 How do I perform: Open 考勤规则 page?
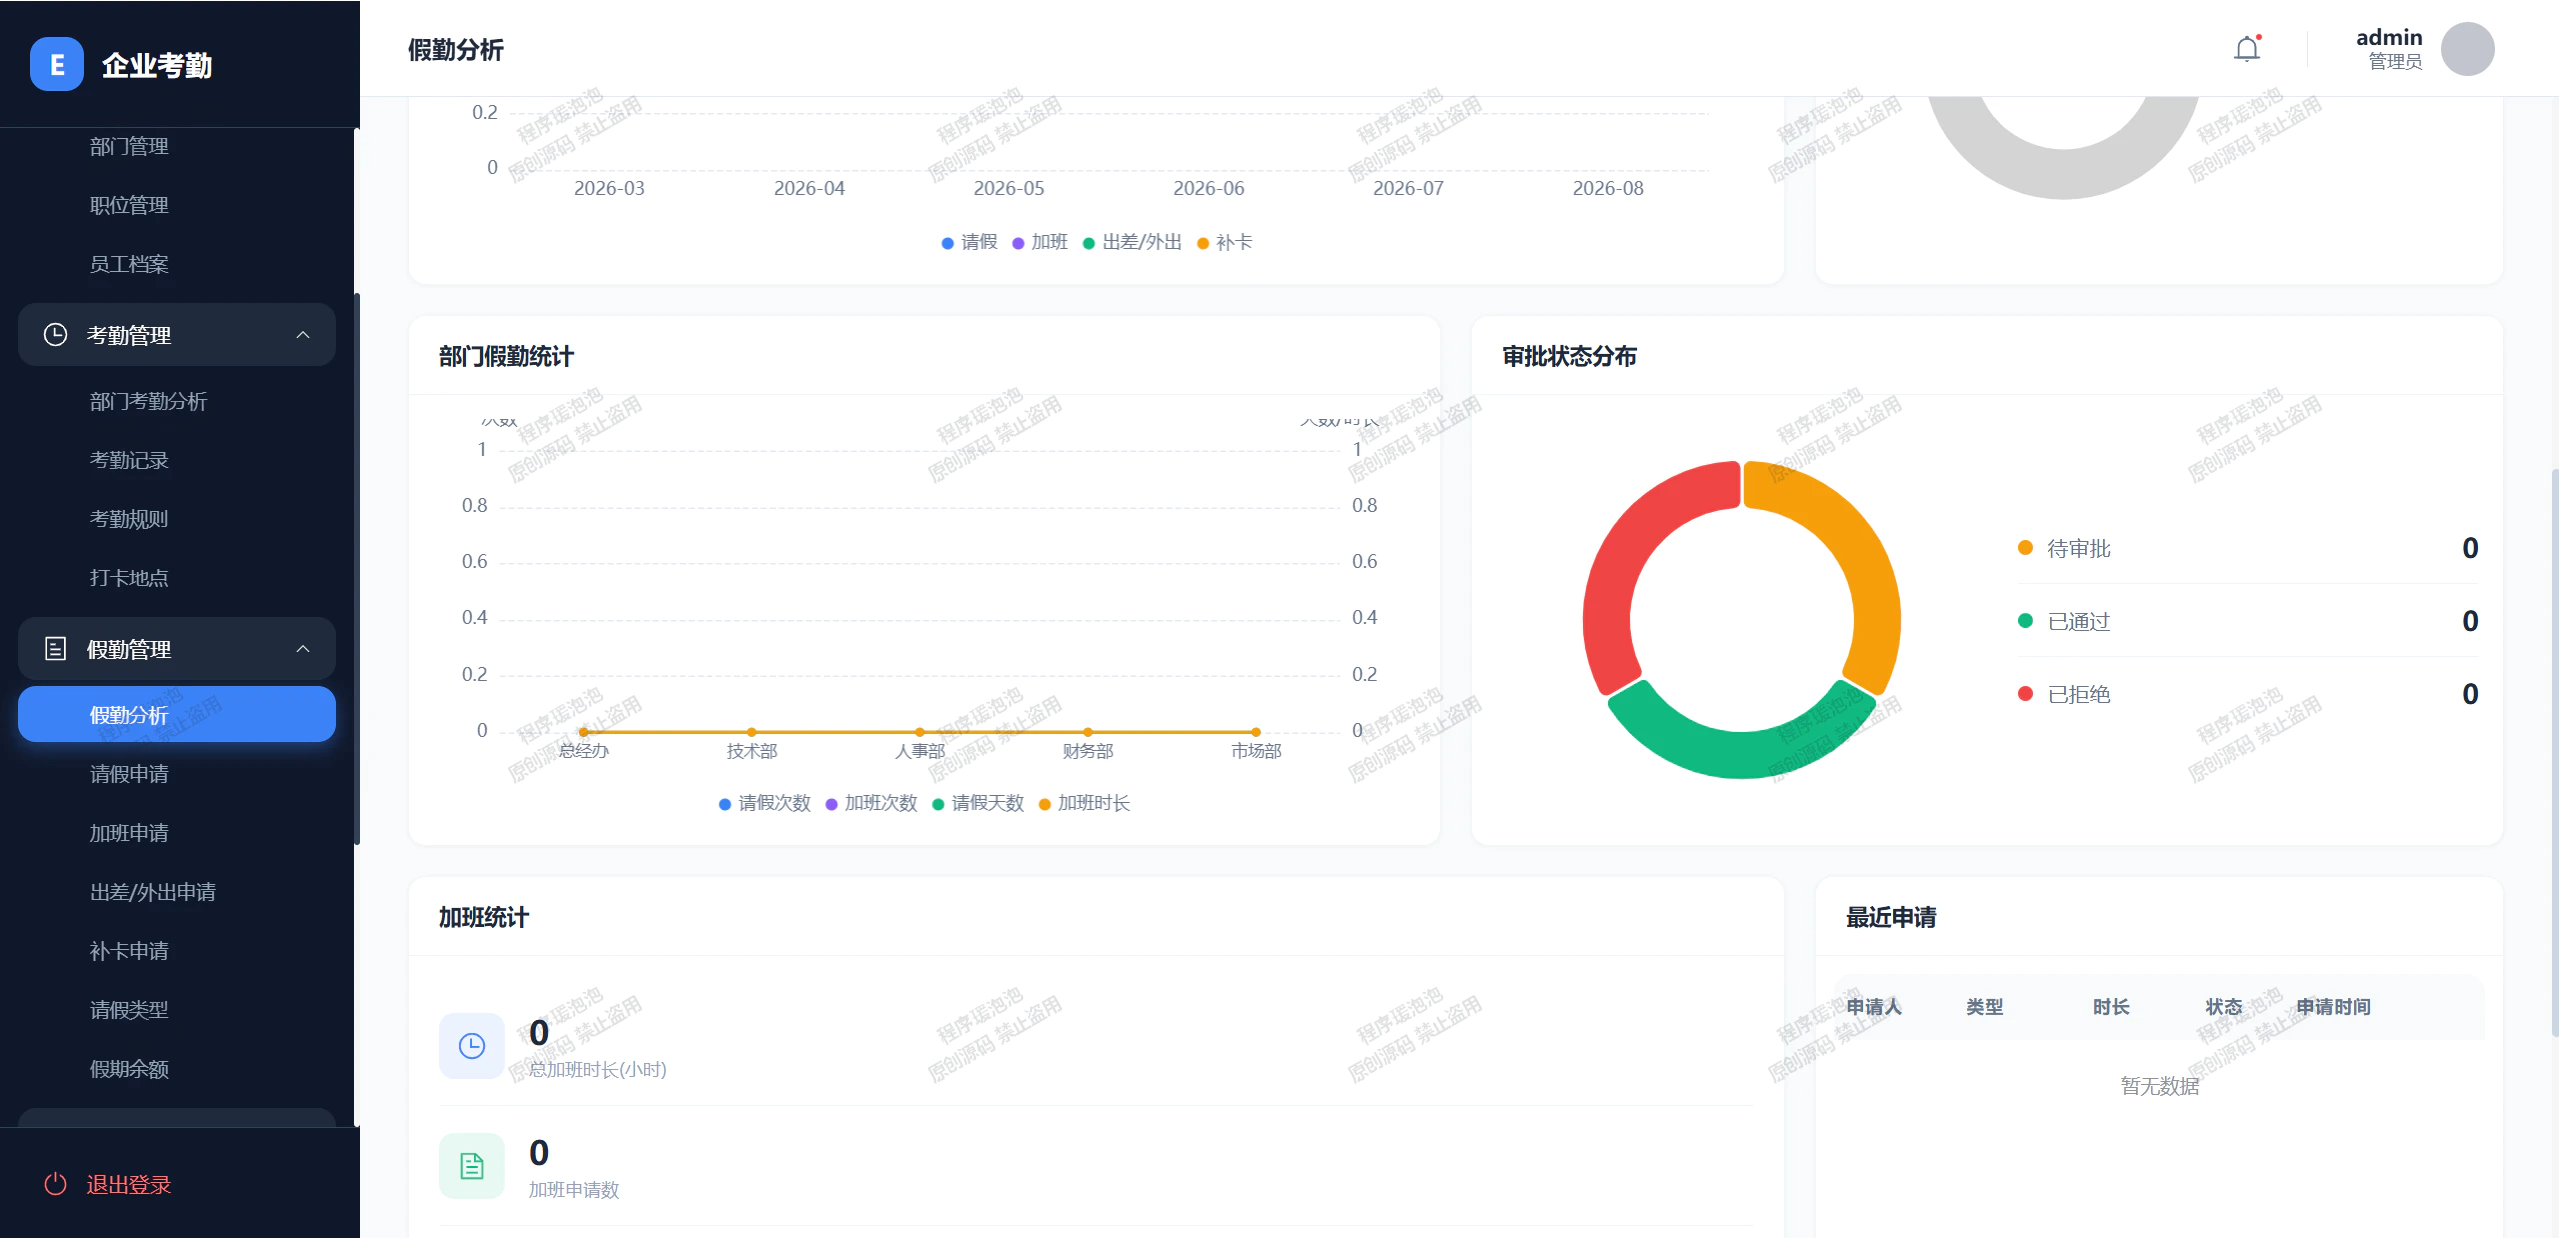pos(129,519)
